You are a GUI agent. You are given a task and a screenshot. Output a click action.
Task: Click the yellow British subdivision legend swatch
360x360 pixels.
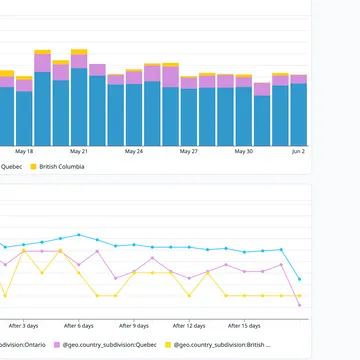pos(168,345)
